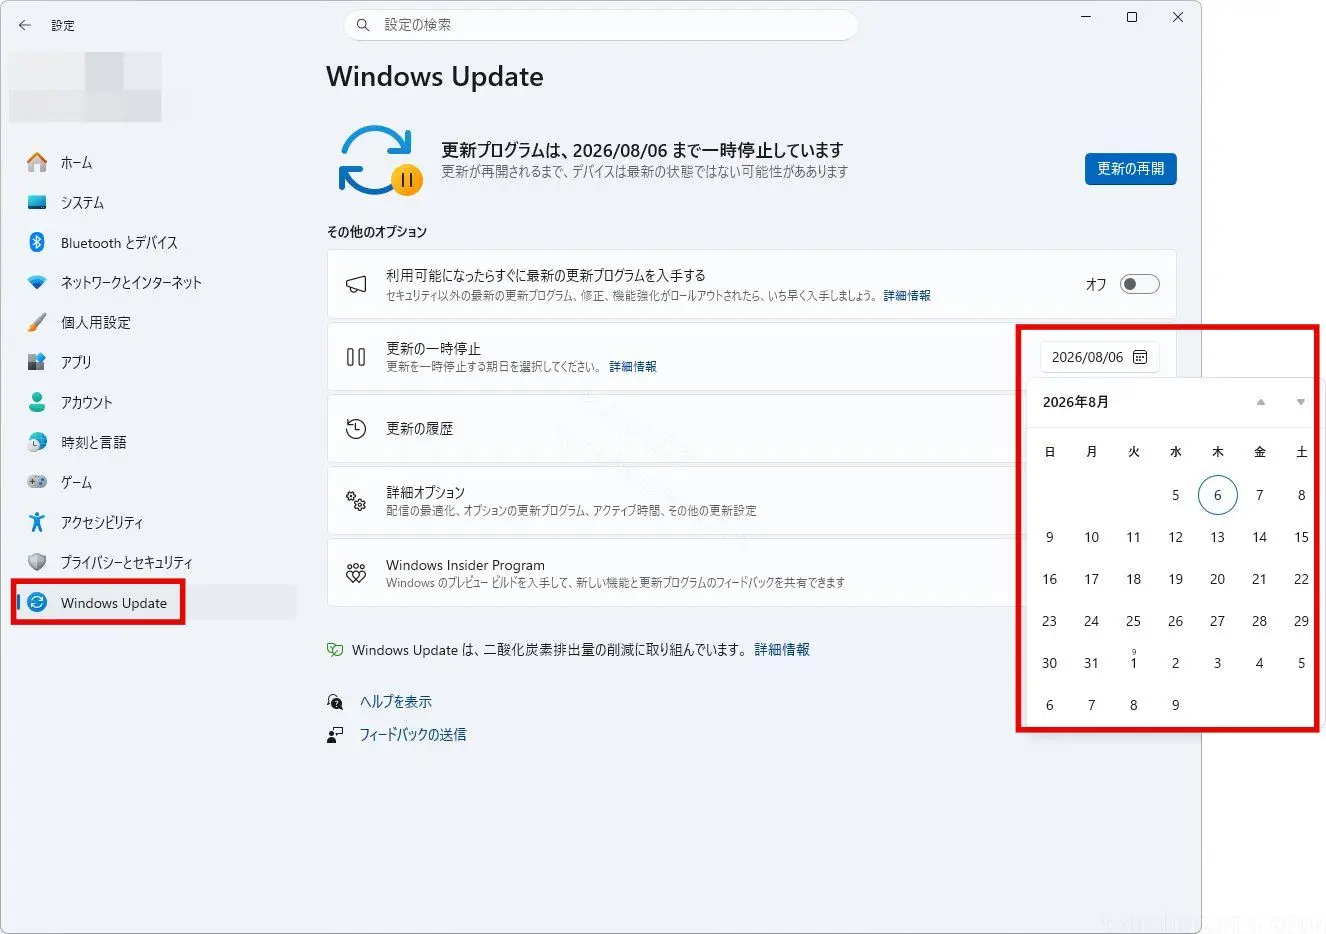
Task: Choose date 17 in the calendar
Action: tap(1091, 579)
